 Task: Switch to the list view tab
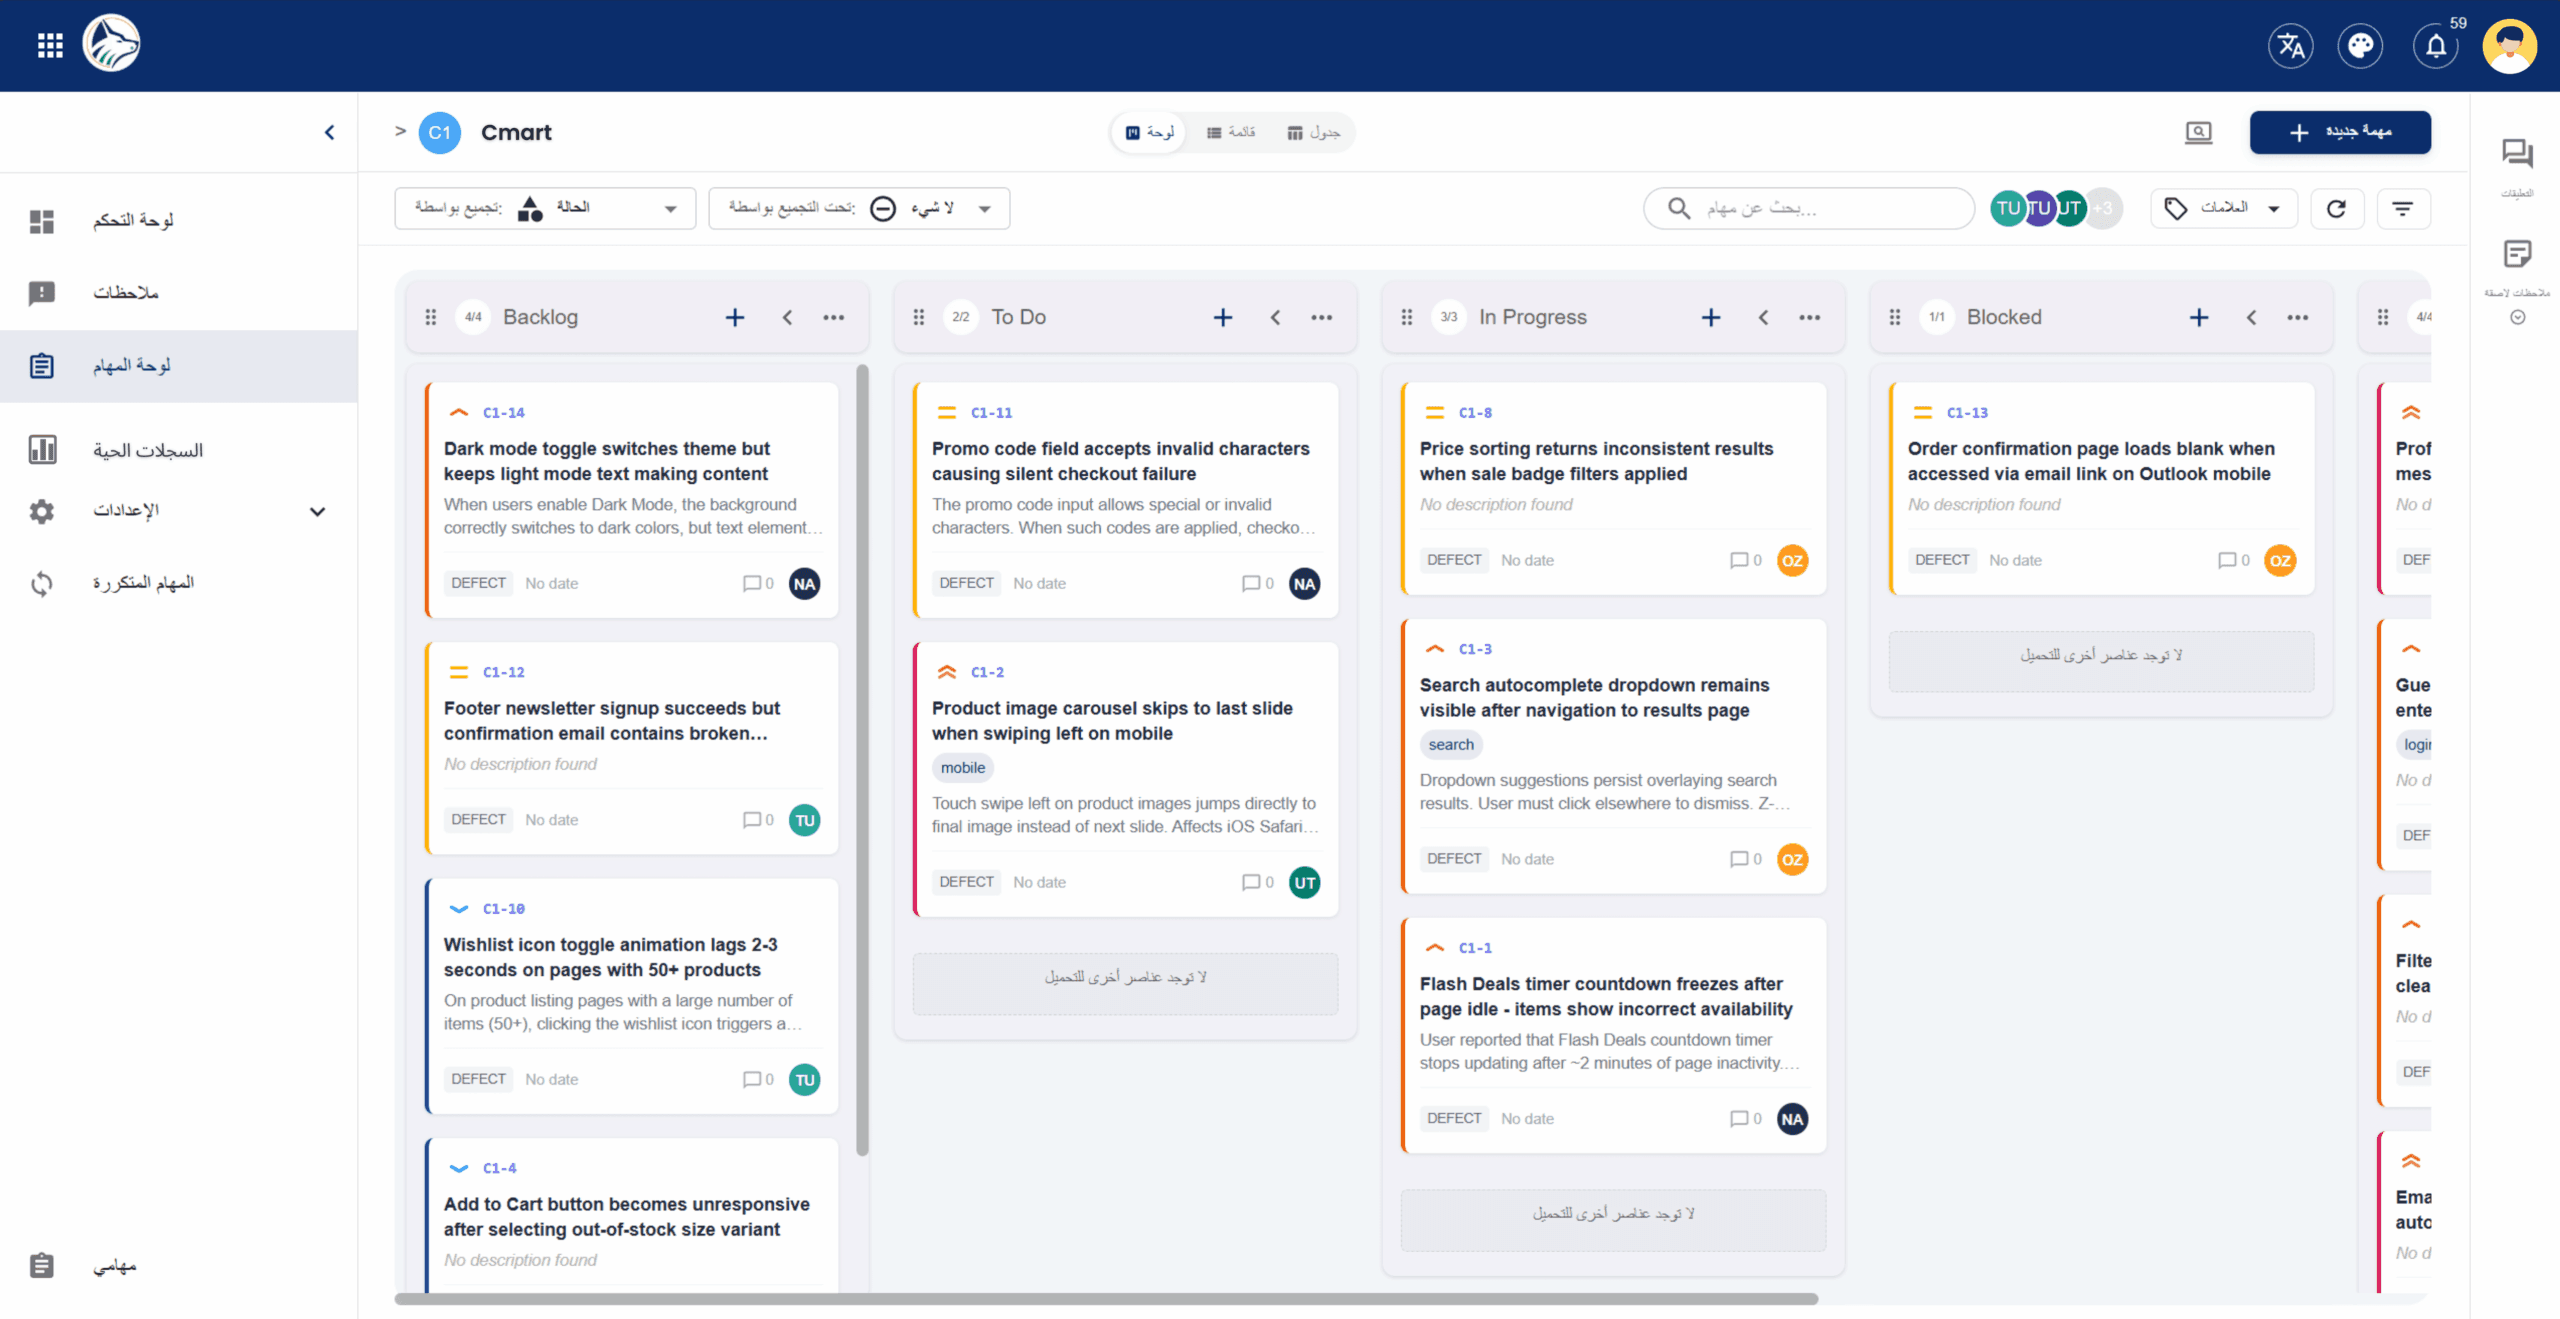1230,132
